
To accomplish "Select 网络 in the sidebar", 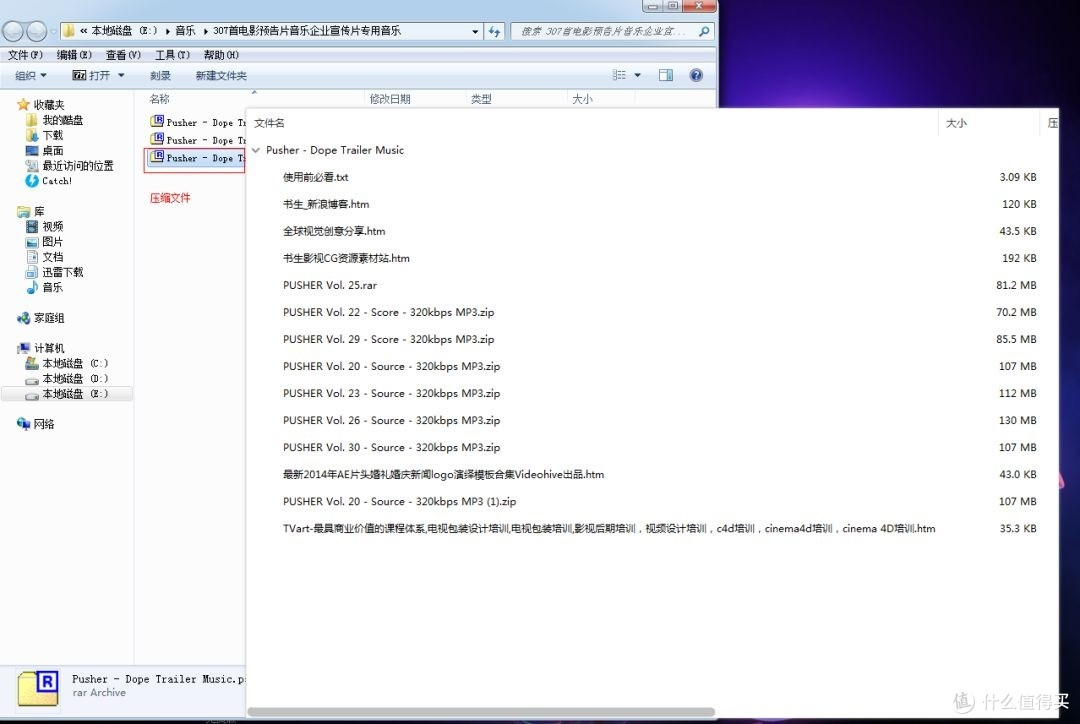I will [36, 424].
